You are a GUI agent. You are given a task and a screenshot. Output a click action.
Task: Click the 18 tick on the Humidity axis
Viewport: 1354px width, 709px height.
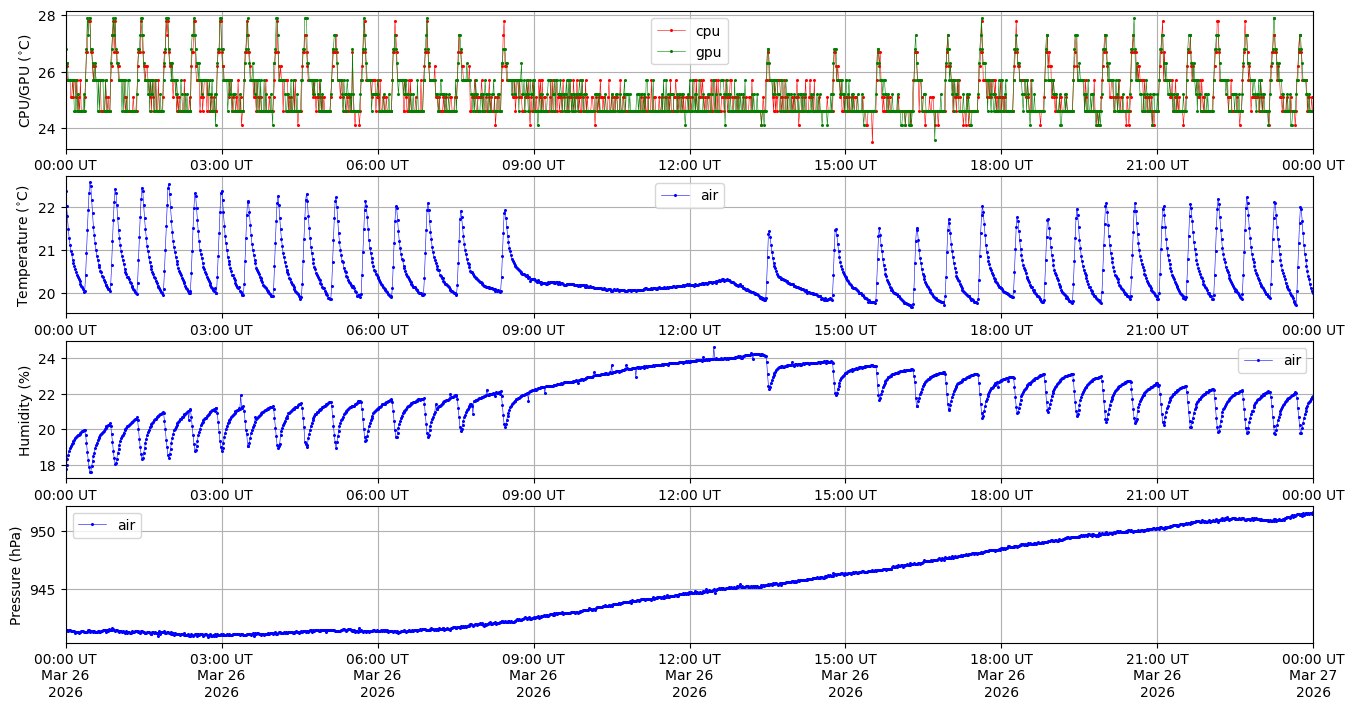click(49, 466)
